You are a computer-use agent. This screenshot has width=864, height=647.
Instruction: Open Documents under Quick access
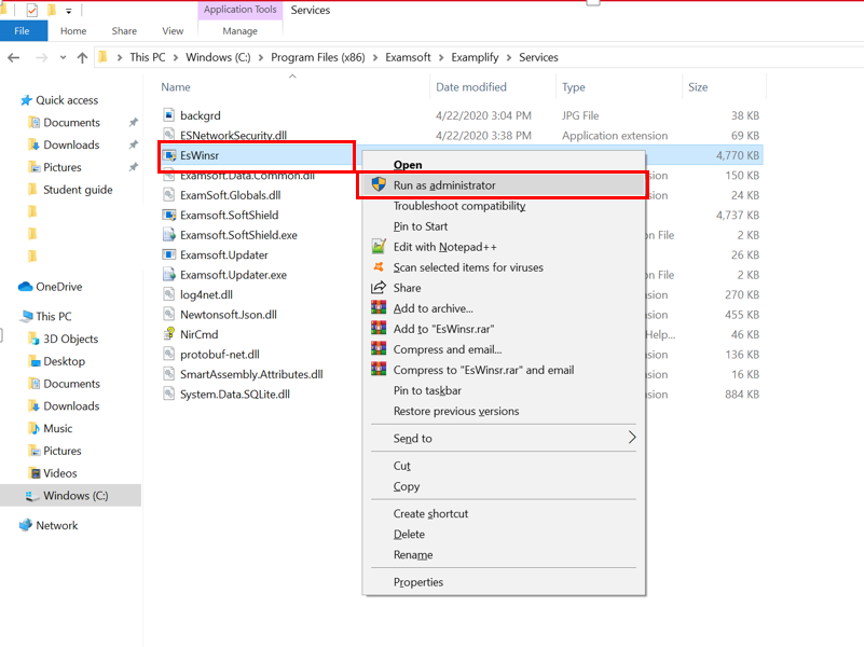click(x=72, y=122)
